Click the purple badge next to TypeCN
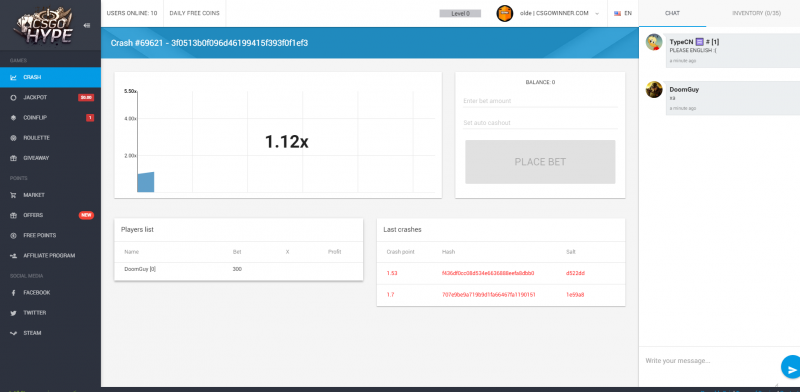The image size is (800, 392). click(x=700, y=42)
